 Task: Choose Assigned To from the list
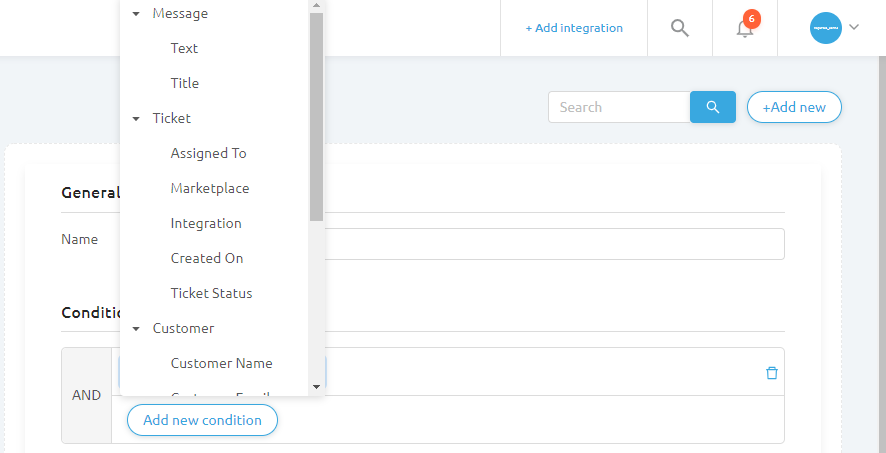[208, 153]
